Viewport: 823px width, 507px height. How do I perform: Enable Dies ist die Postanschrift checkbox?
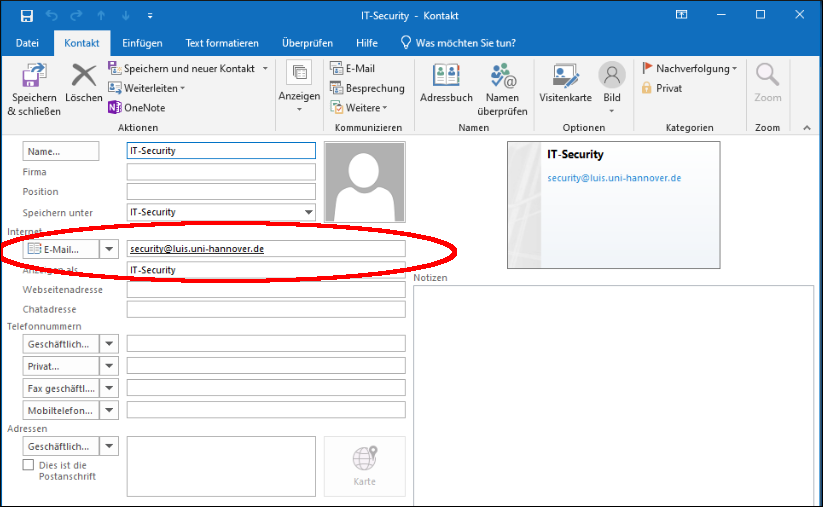pyautogui.click(x=28, y=465)
